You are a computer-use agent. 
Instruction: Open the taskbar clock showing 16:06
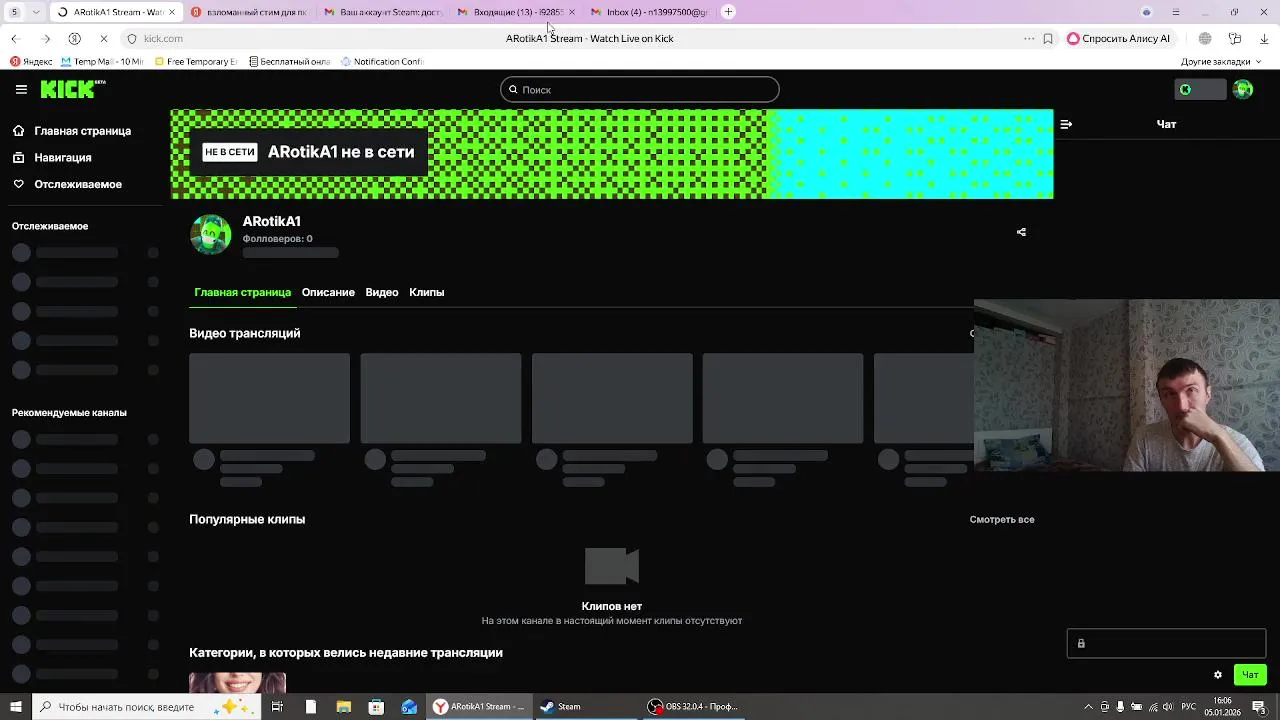1222,706
